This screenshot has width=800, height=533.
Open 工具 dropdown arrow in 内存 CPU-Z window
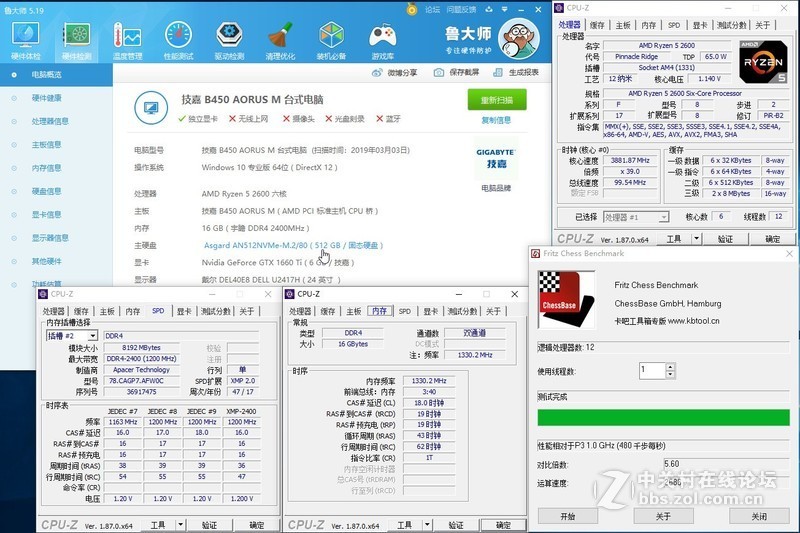[427, 525]
